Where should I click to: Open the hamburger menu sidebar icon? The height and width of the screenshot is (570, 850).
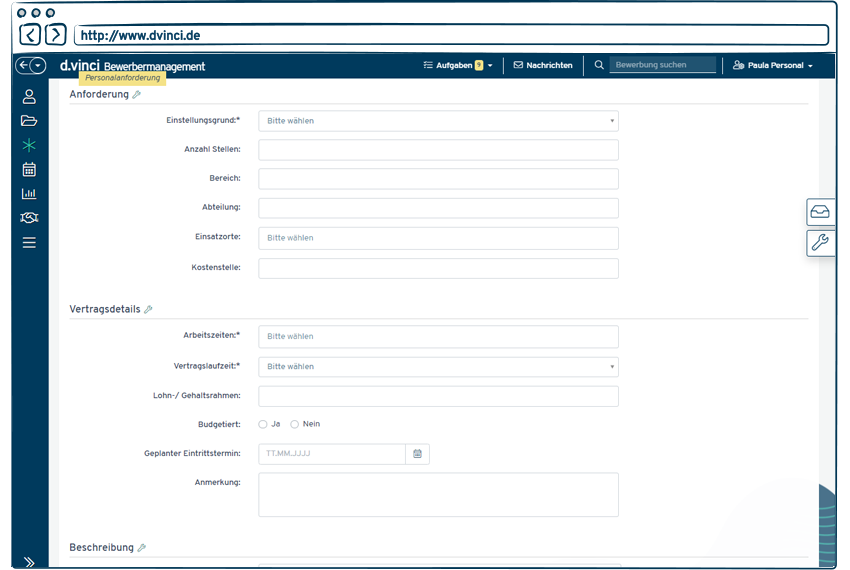(x=29, y=242)
